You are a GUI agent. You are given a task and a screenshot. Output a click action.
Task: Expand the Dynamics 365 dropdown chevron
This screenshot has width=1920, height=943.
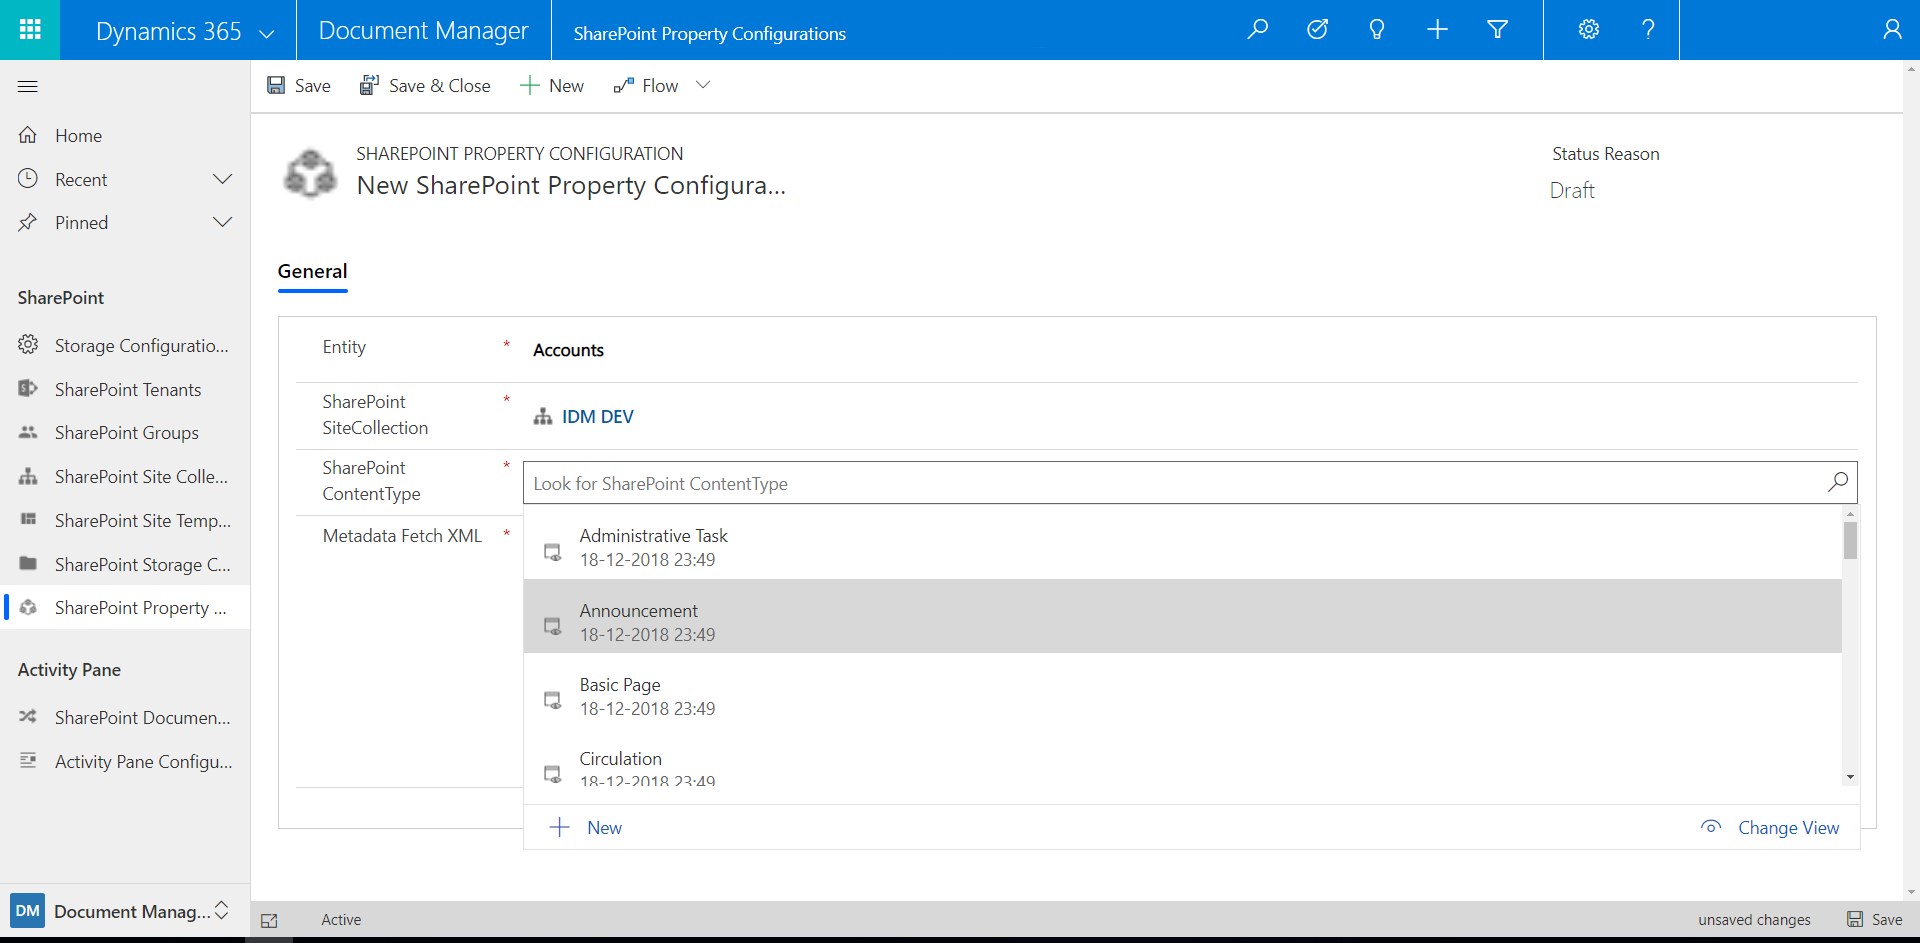tap(267, 33)
